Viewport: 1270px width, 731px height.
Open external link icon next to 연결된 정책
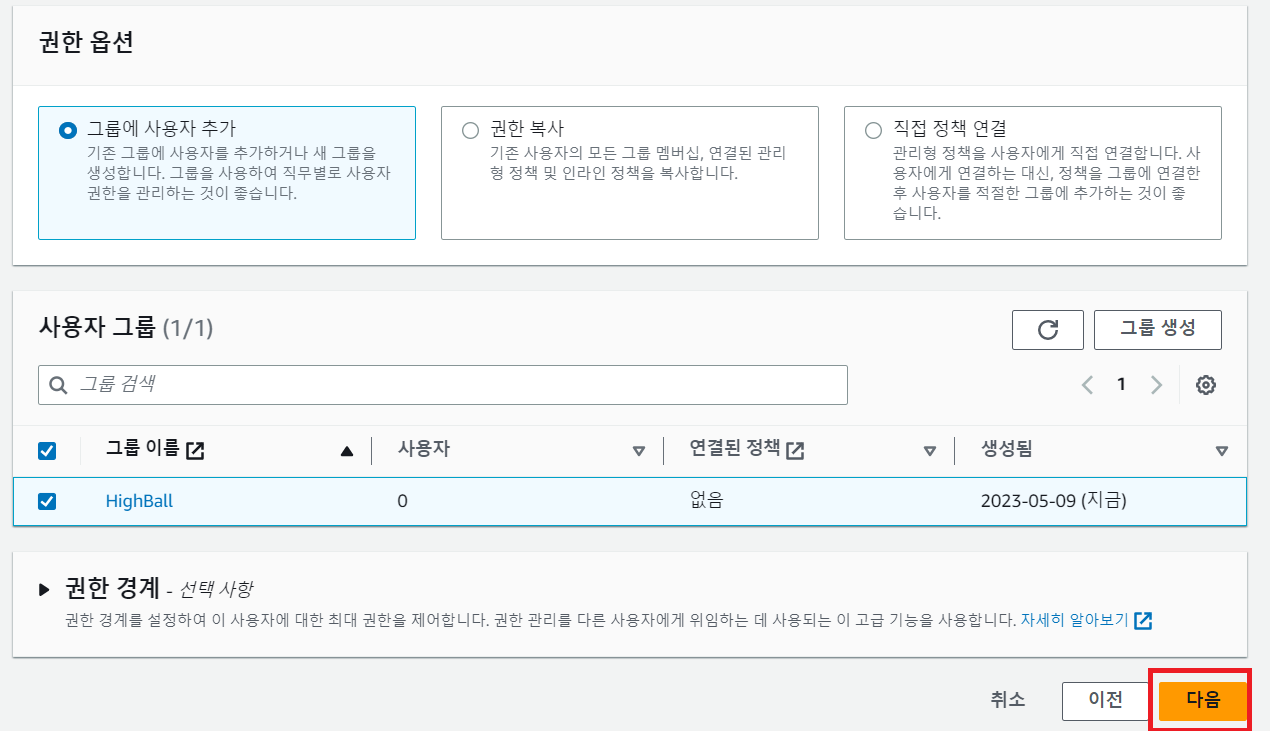click(795, 450)
